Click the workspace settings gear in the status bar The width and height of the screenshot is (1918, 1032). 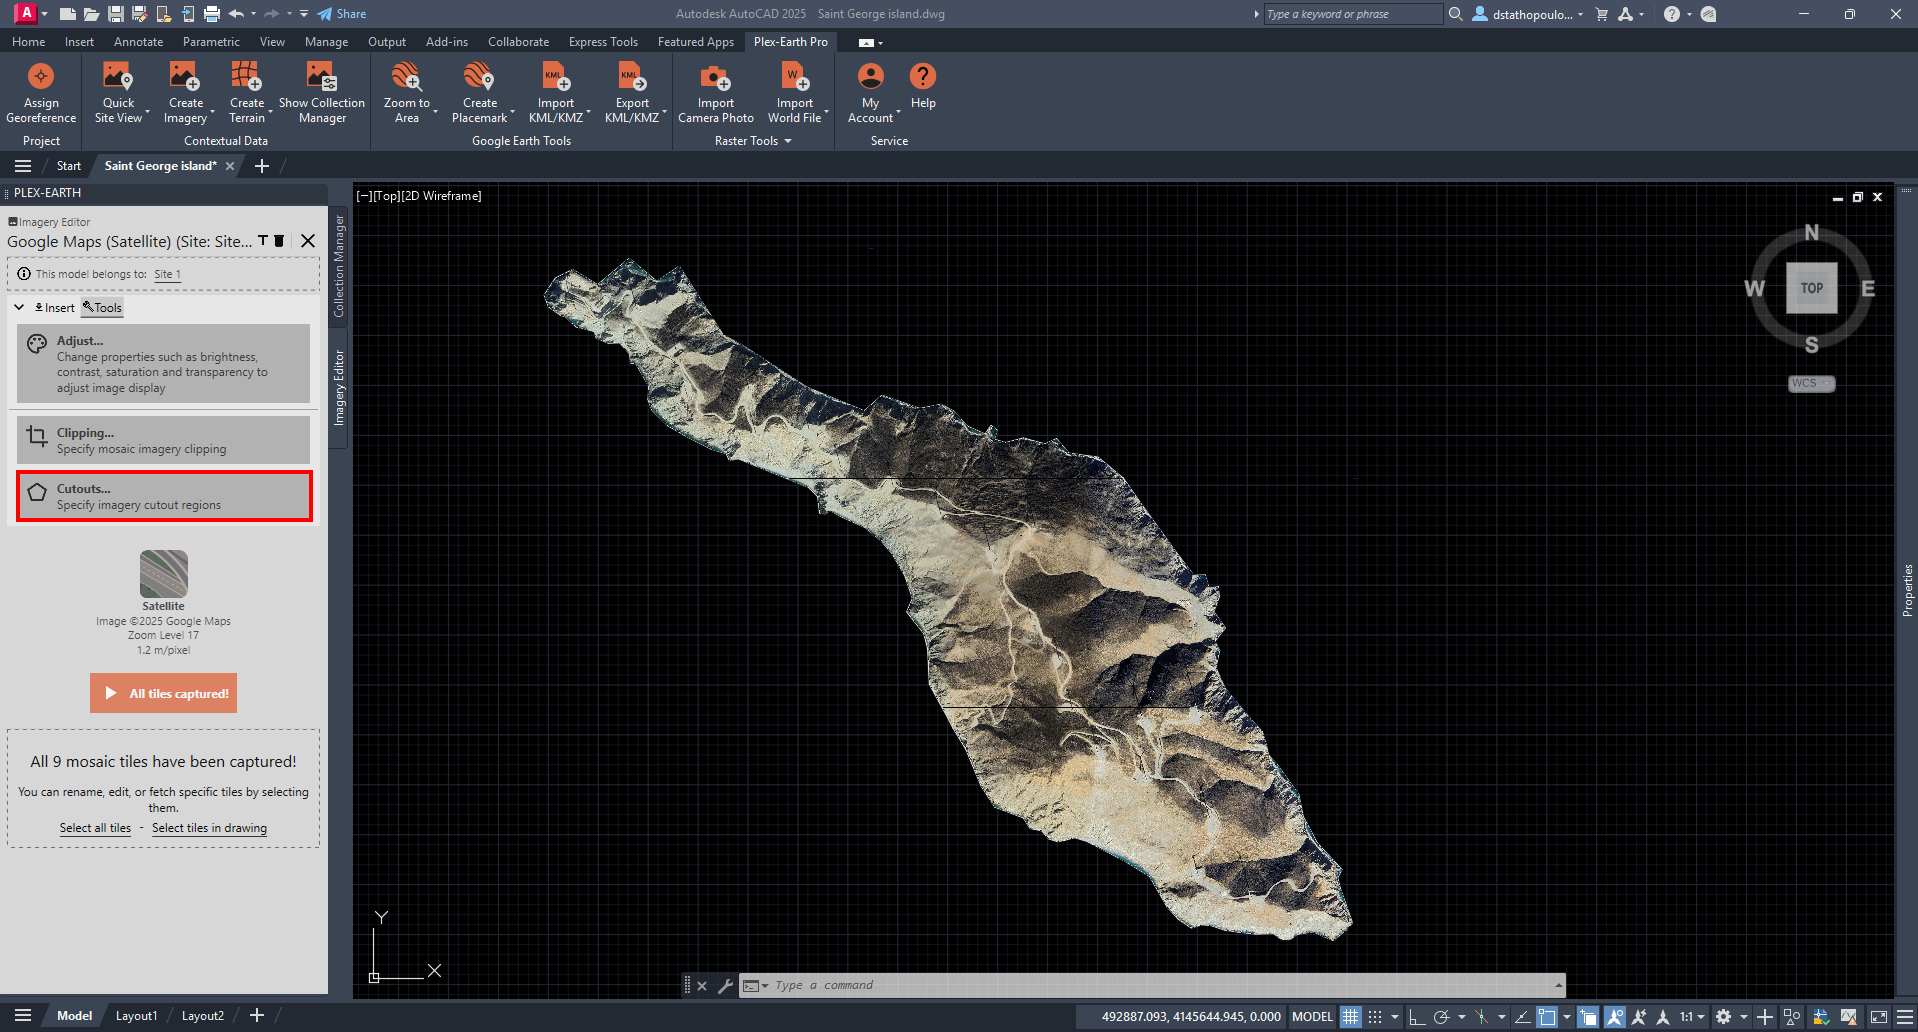click(x=1723, y=1017)
